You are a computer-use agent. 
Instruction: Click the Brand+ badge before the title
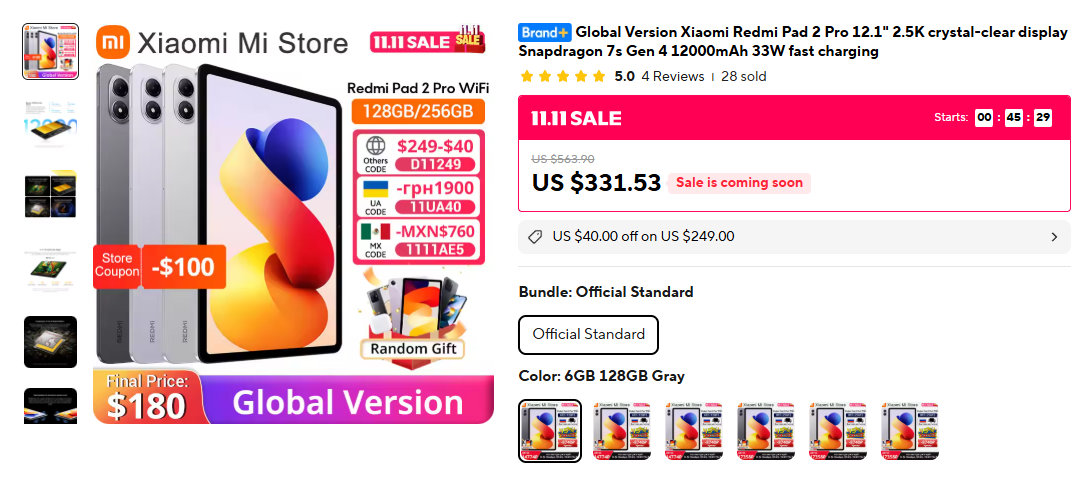click(x=545, y=32)
